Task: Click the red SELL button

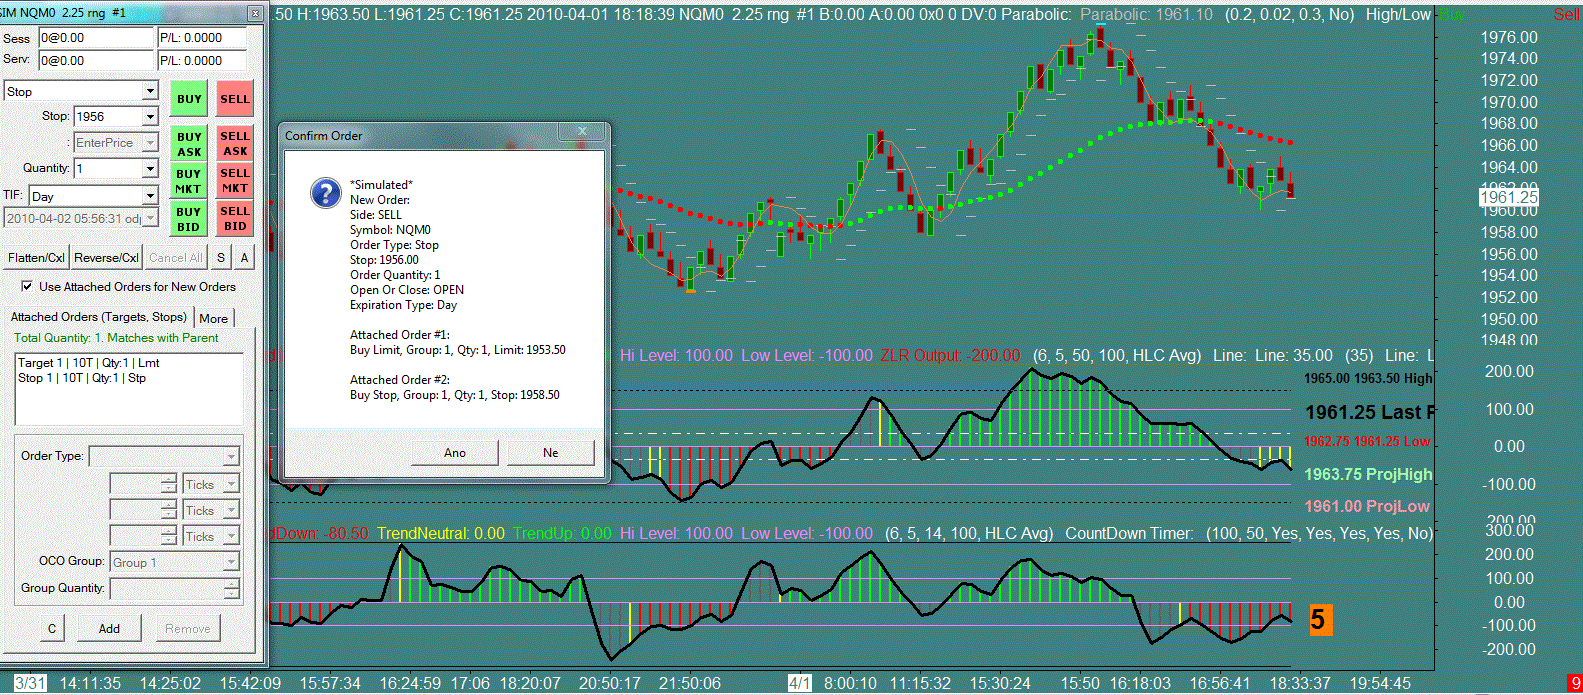Action: (235, 99)
